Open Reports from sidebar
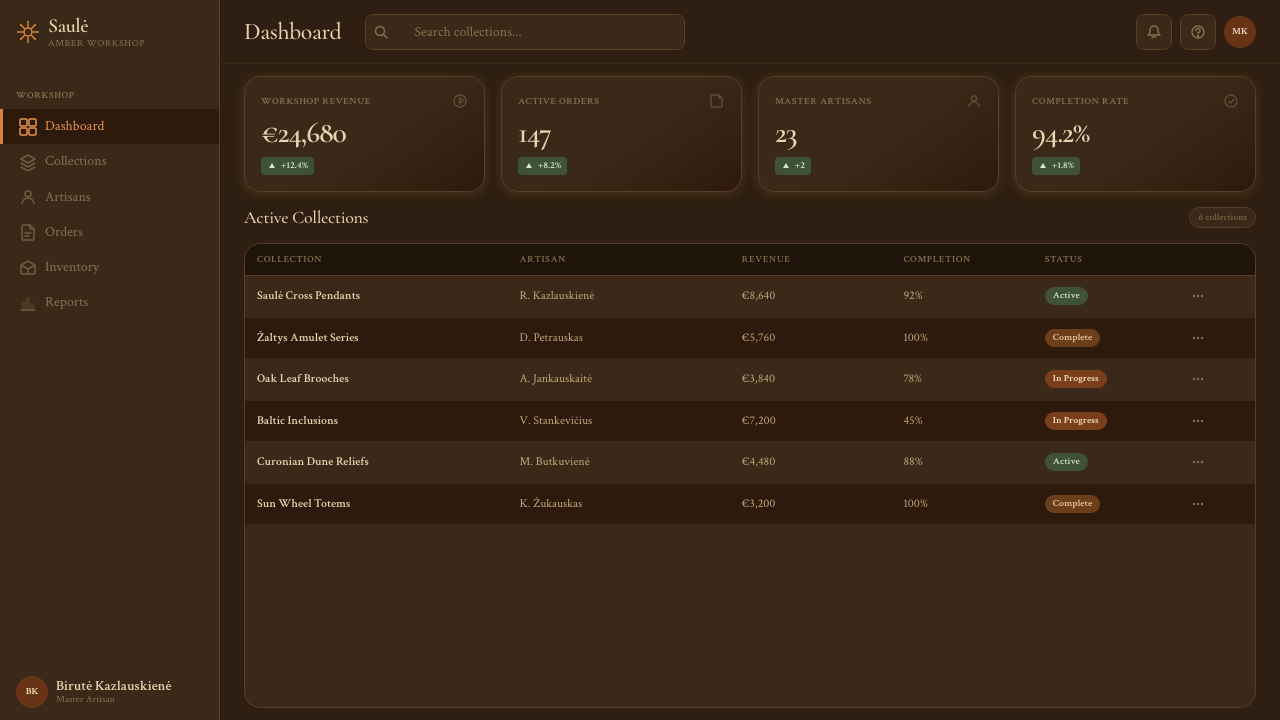Image resolution: width=1280 pixels, height=720 pixels. click(x=110, y=302)
